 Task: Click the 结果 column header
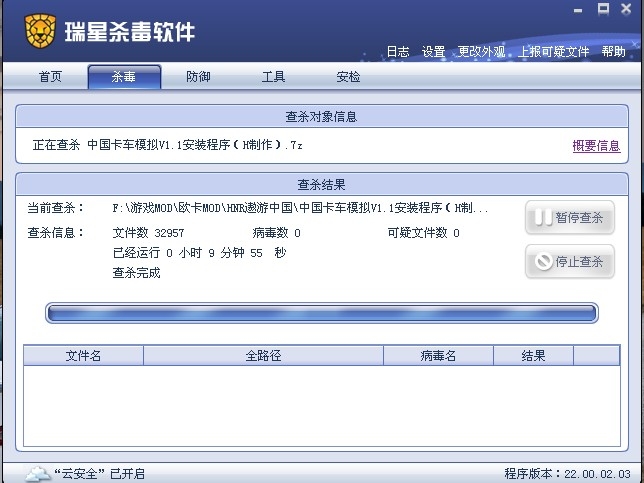pyautogui.click(x=533, y=356)
